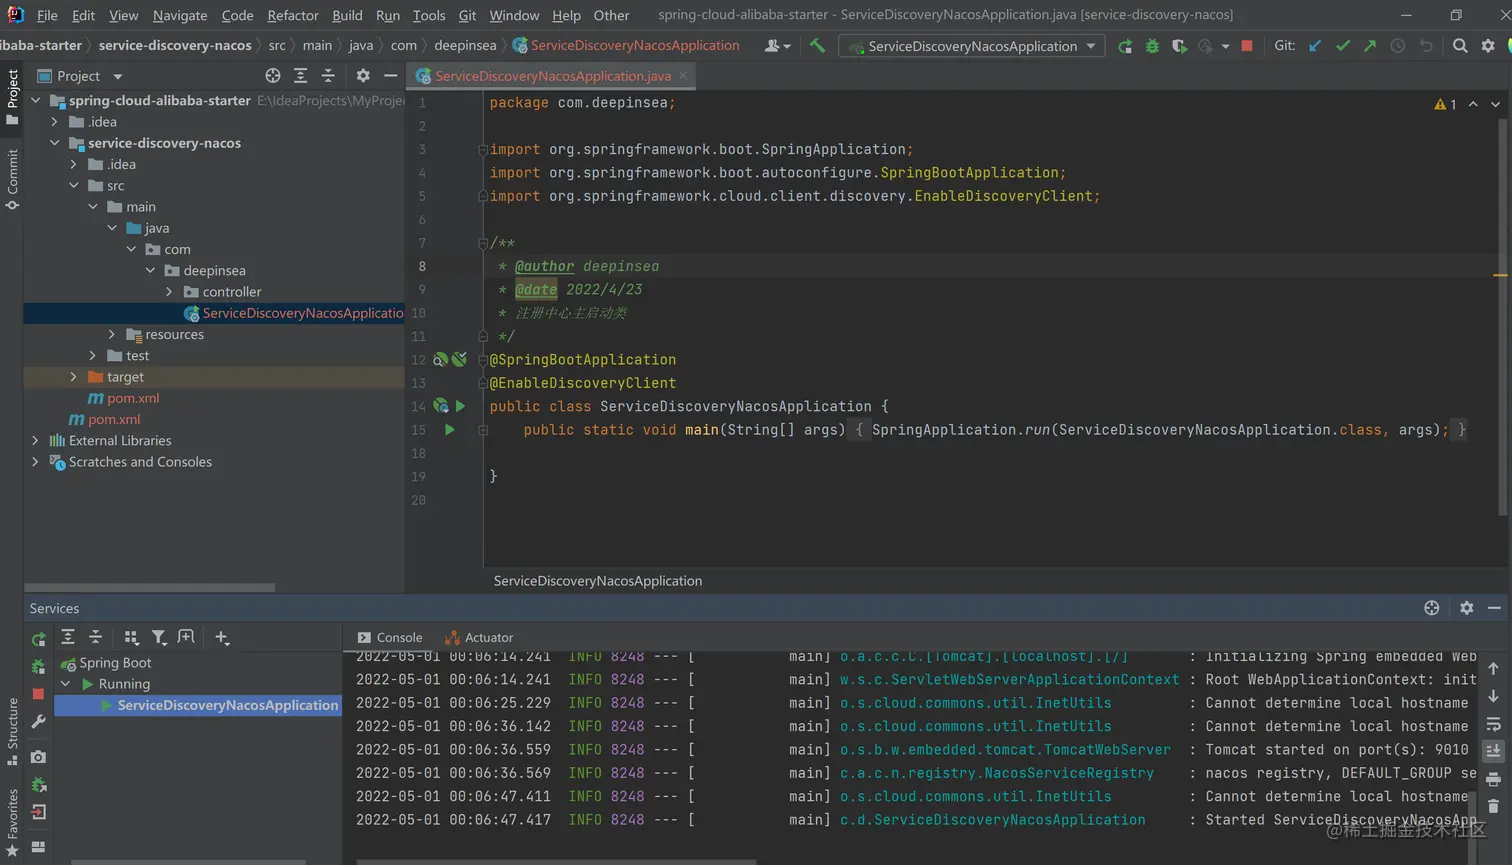Open in new tab Services icon
The height and width of the screenshot is (865, 1512).
[186, 637]
